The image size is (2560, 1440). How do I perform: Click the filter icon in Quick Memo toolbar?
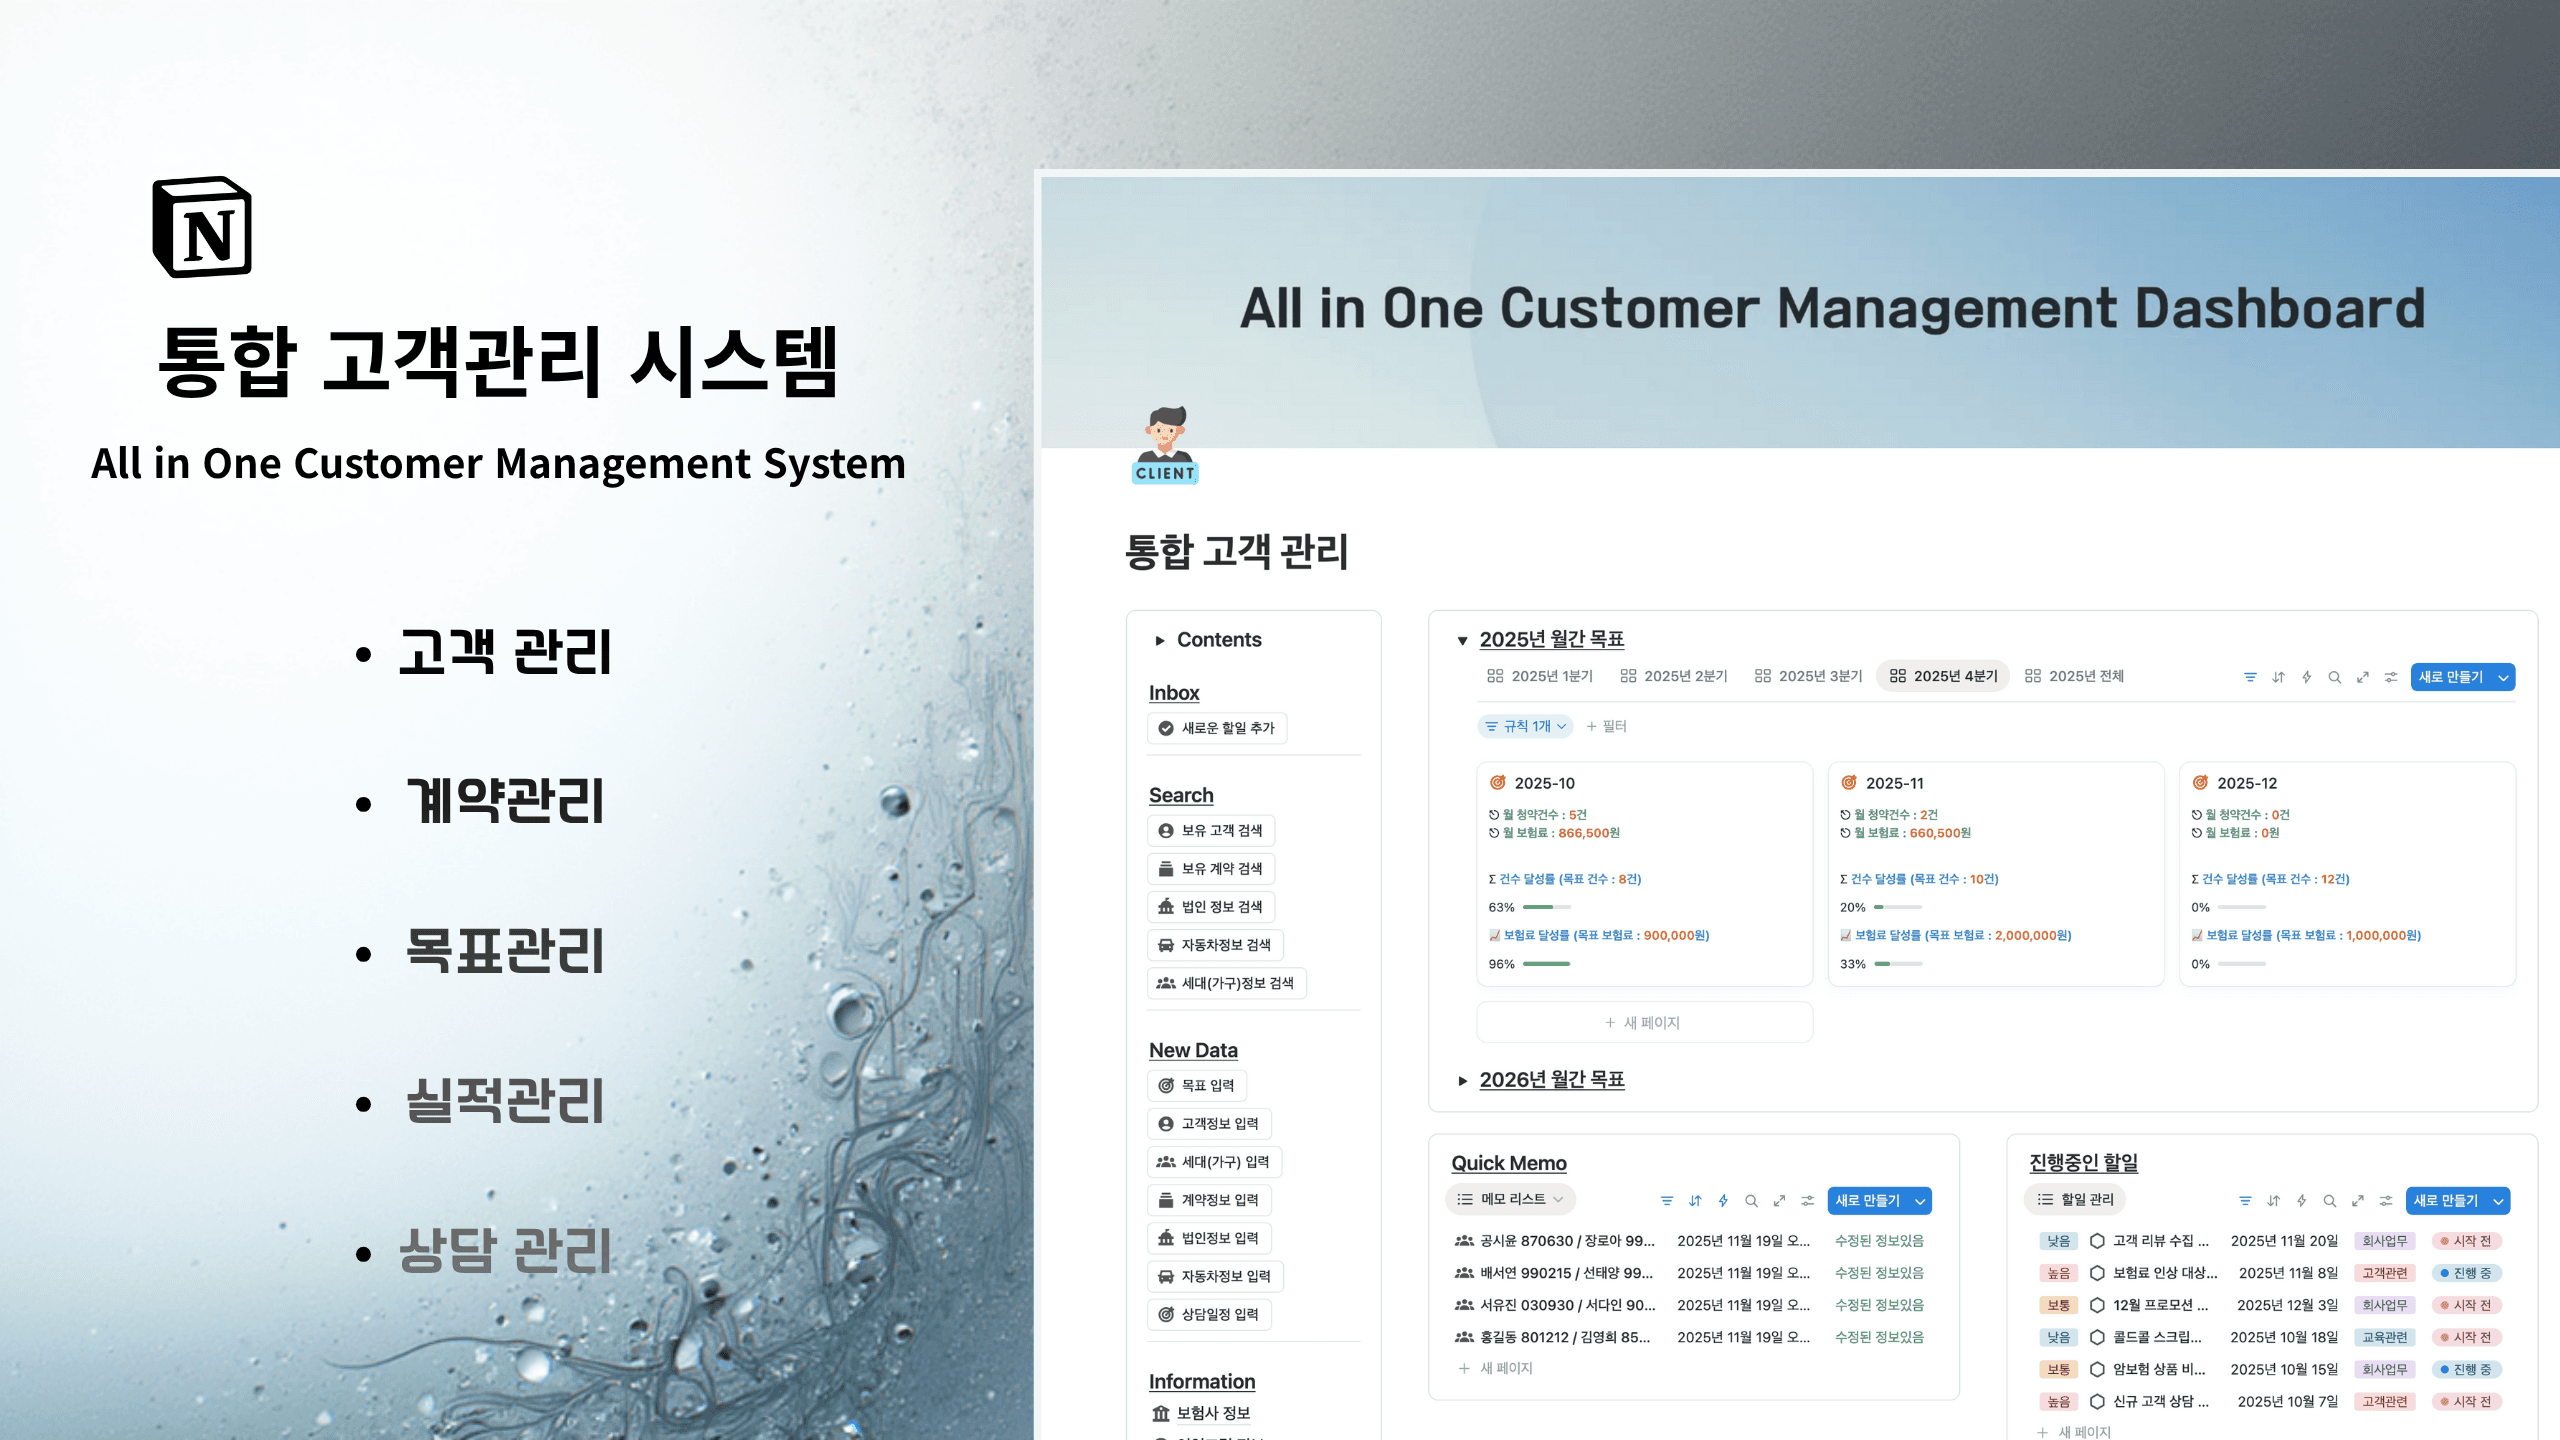(x=1666, y=1201)
